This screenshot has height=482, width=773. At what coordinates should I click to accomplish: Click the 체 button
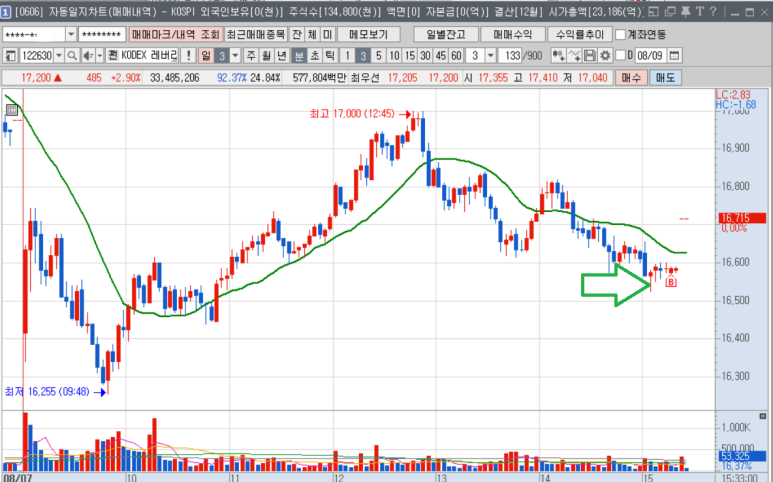coord(312,34)
